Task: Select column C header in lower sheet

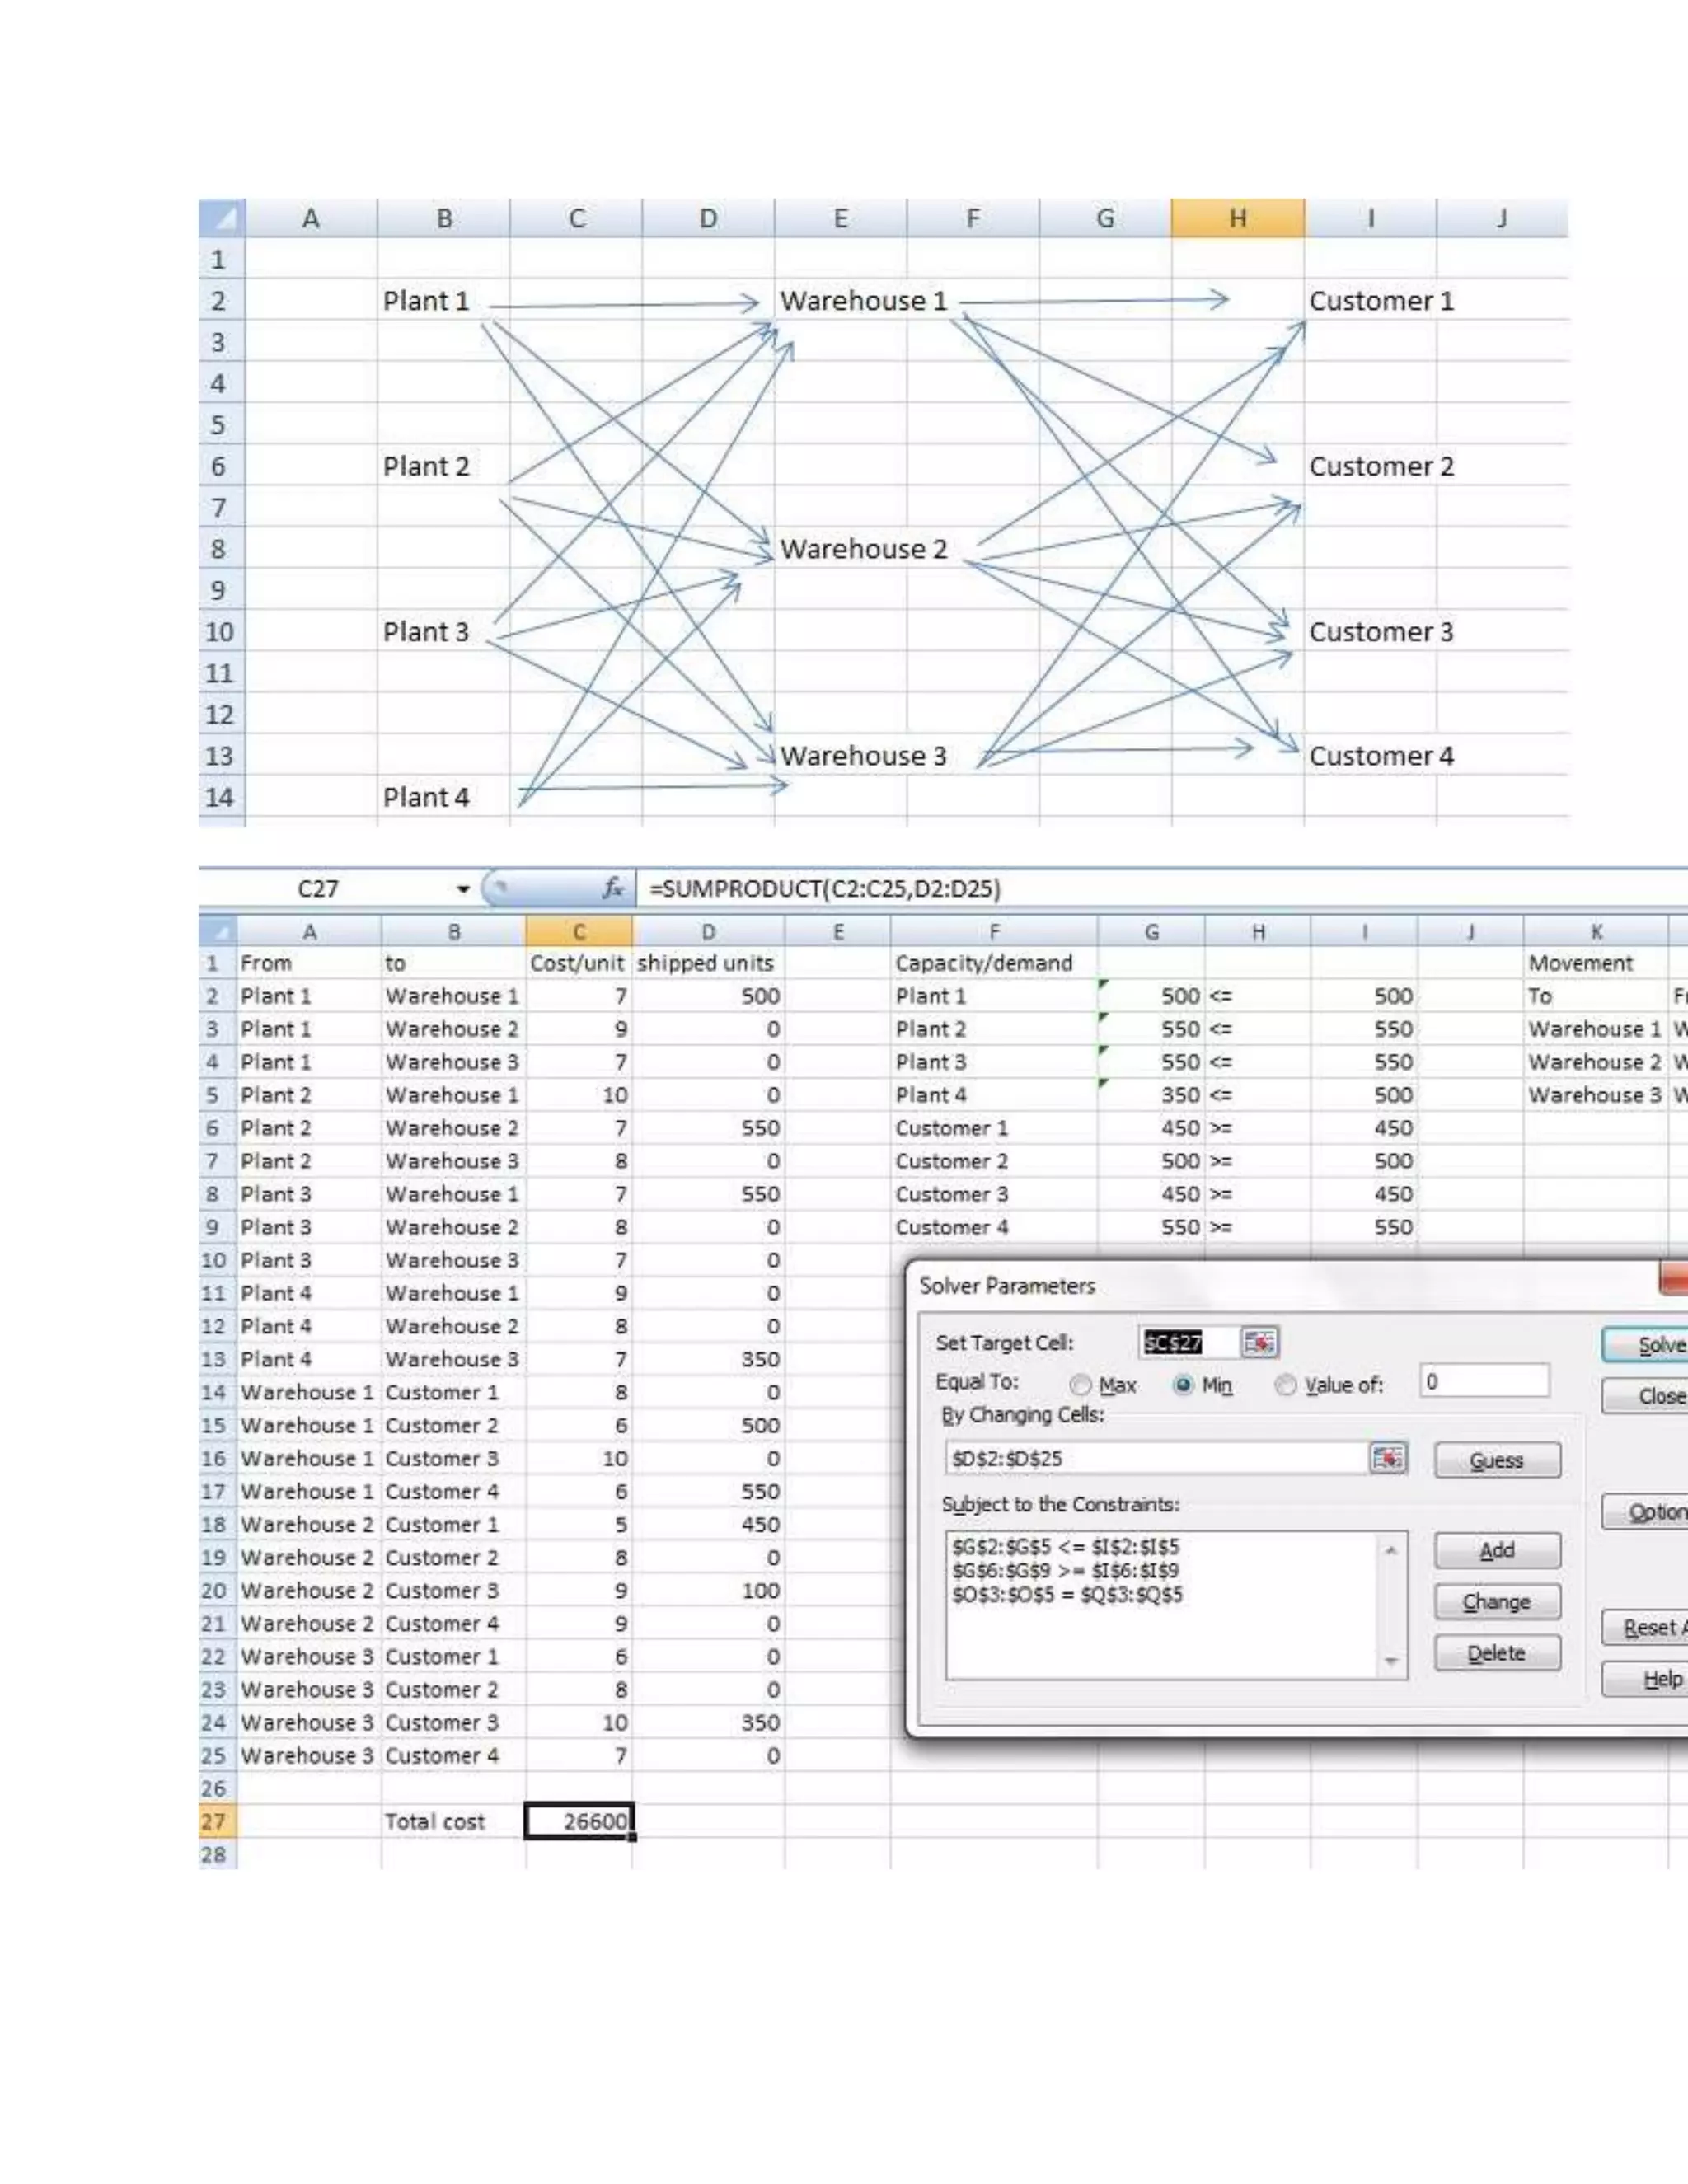Action: 578,932
